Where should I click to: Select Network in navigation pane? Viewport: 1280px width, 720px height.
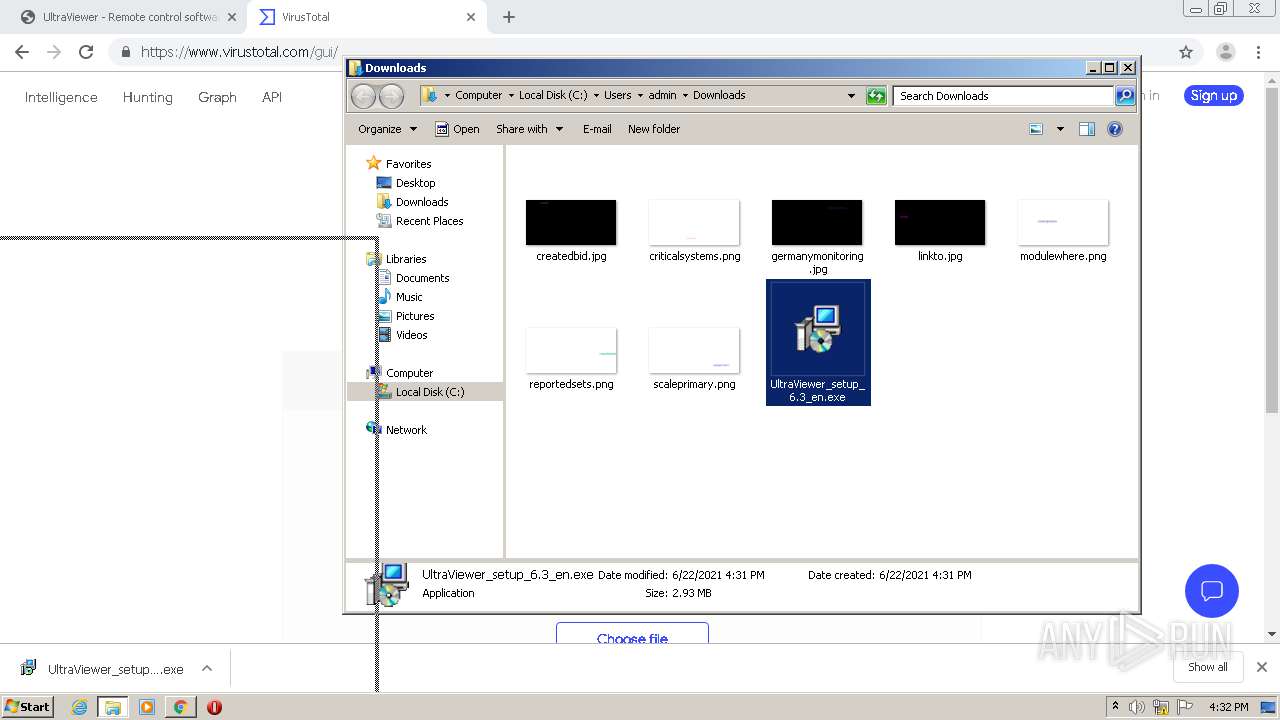click(406, 430)
